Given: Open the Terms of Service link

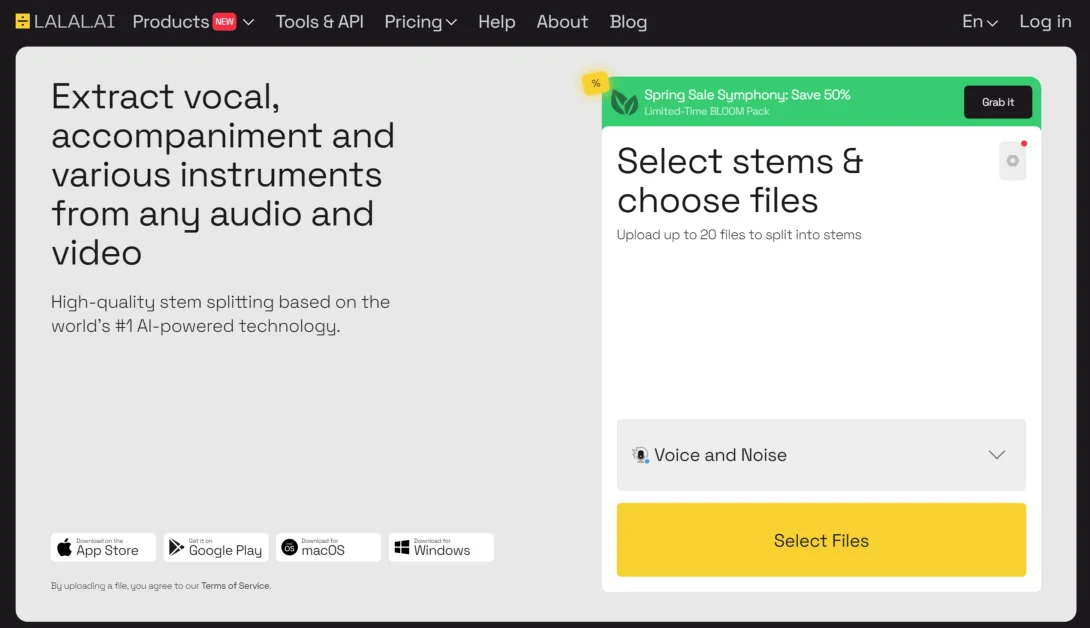Looking at the screenshot, I should point(236,586).
